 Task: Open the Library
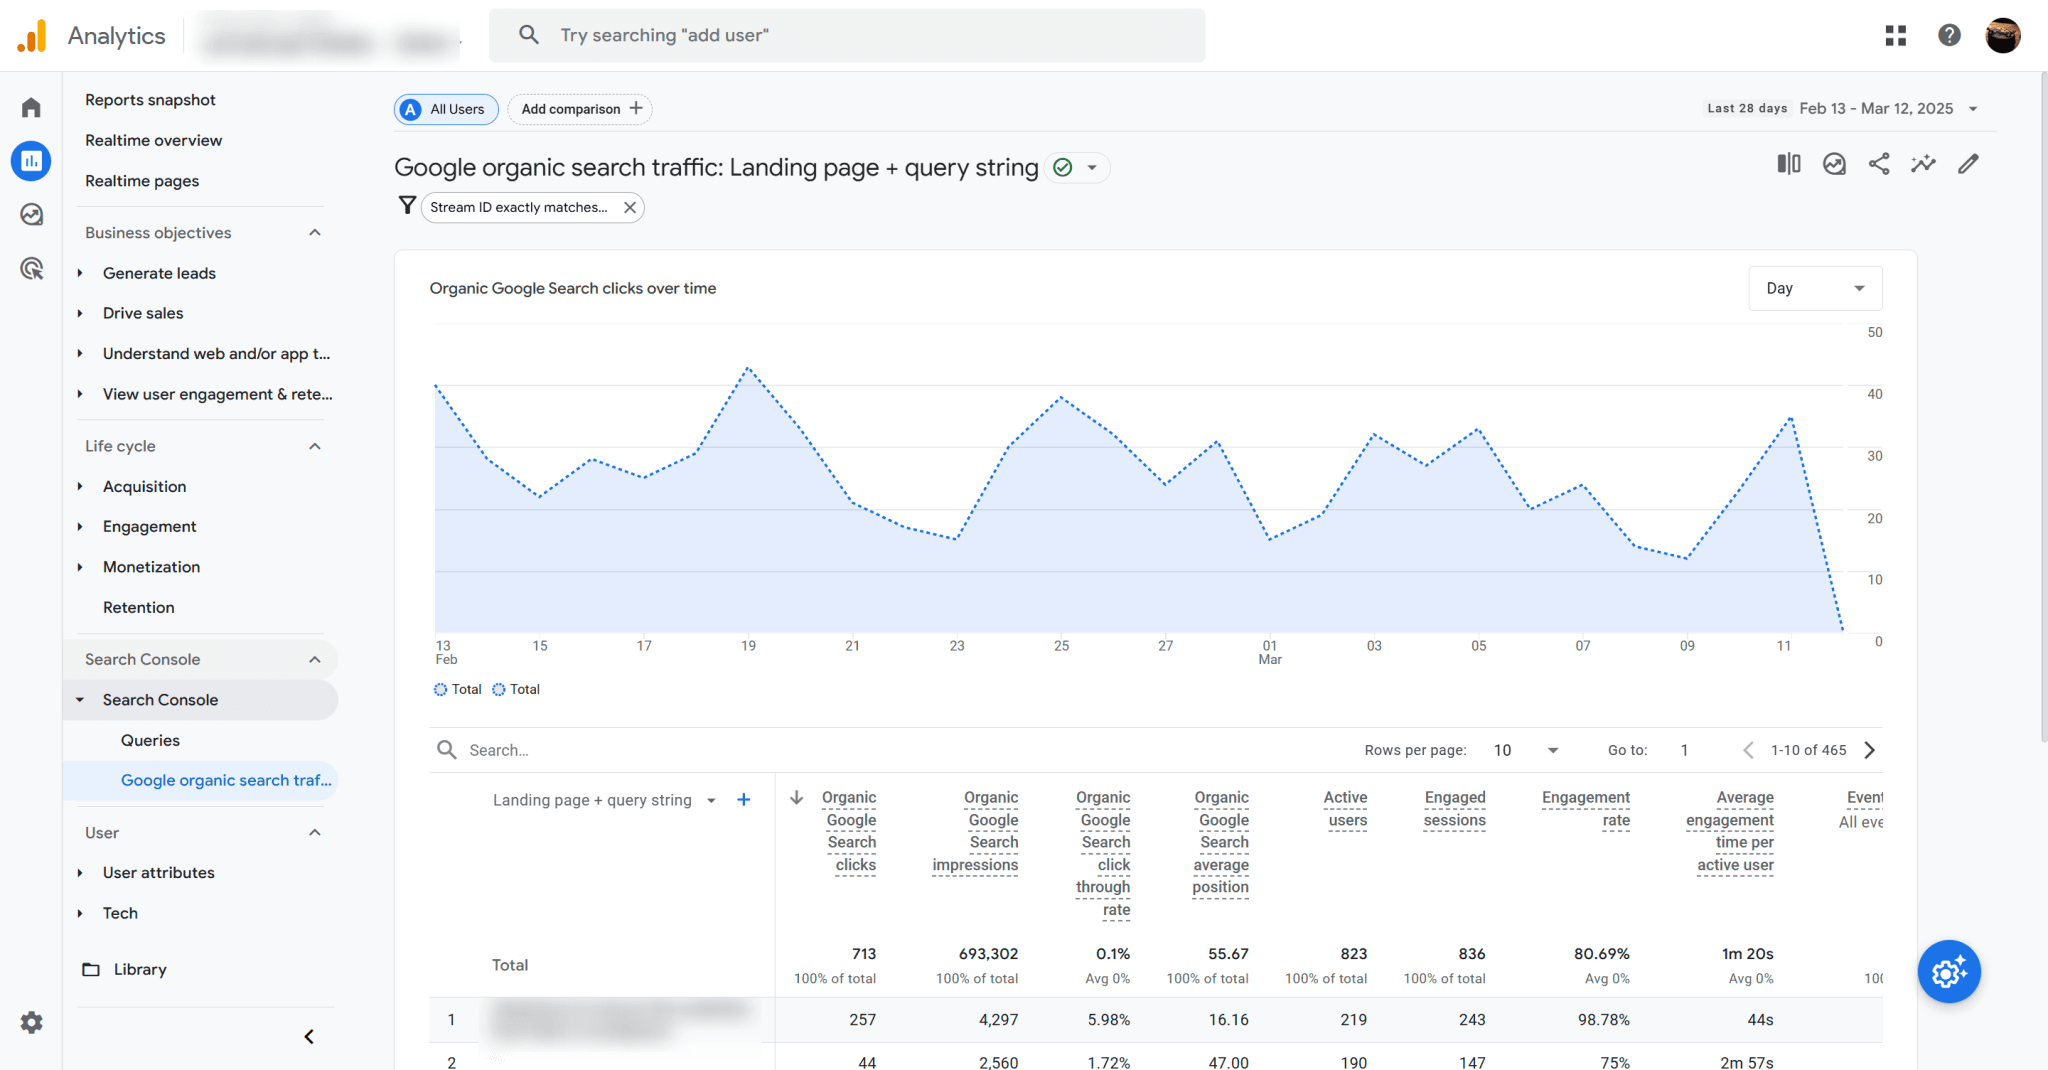[x=139, y=969]
